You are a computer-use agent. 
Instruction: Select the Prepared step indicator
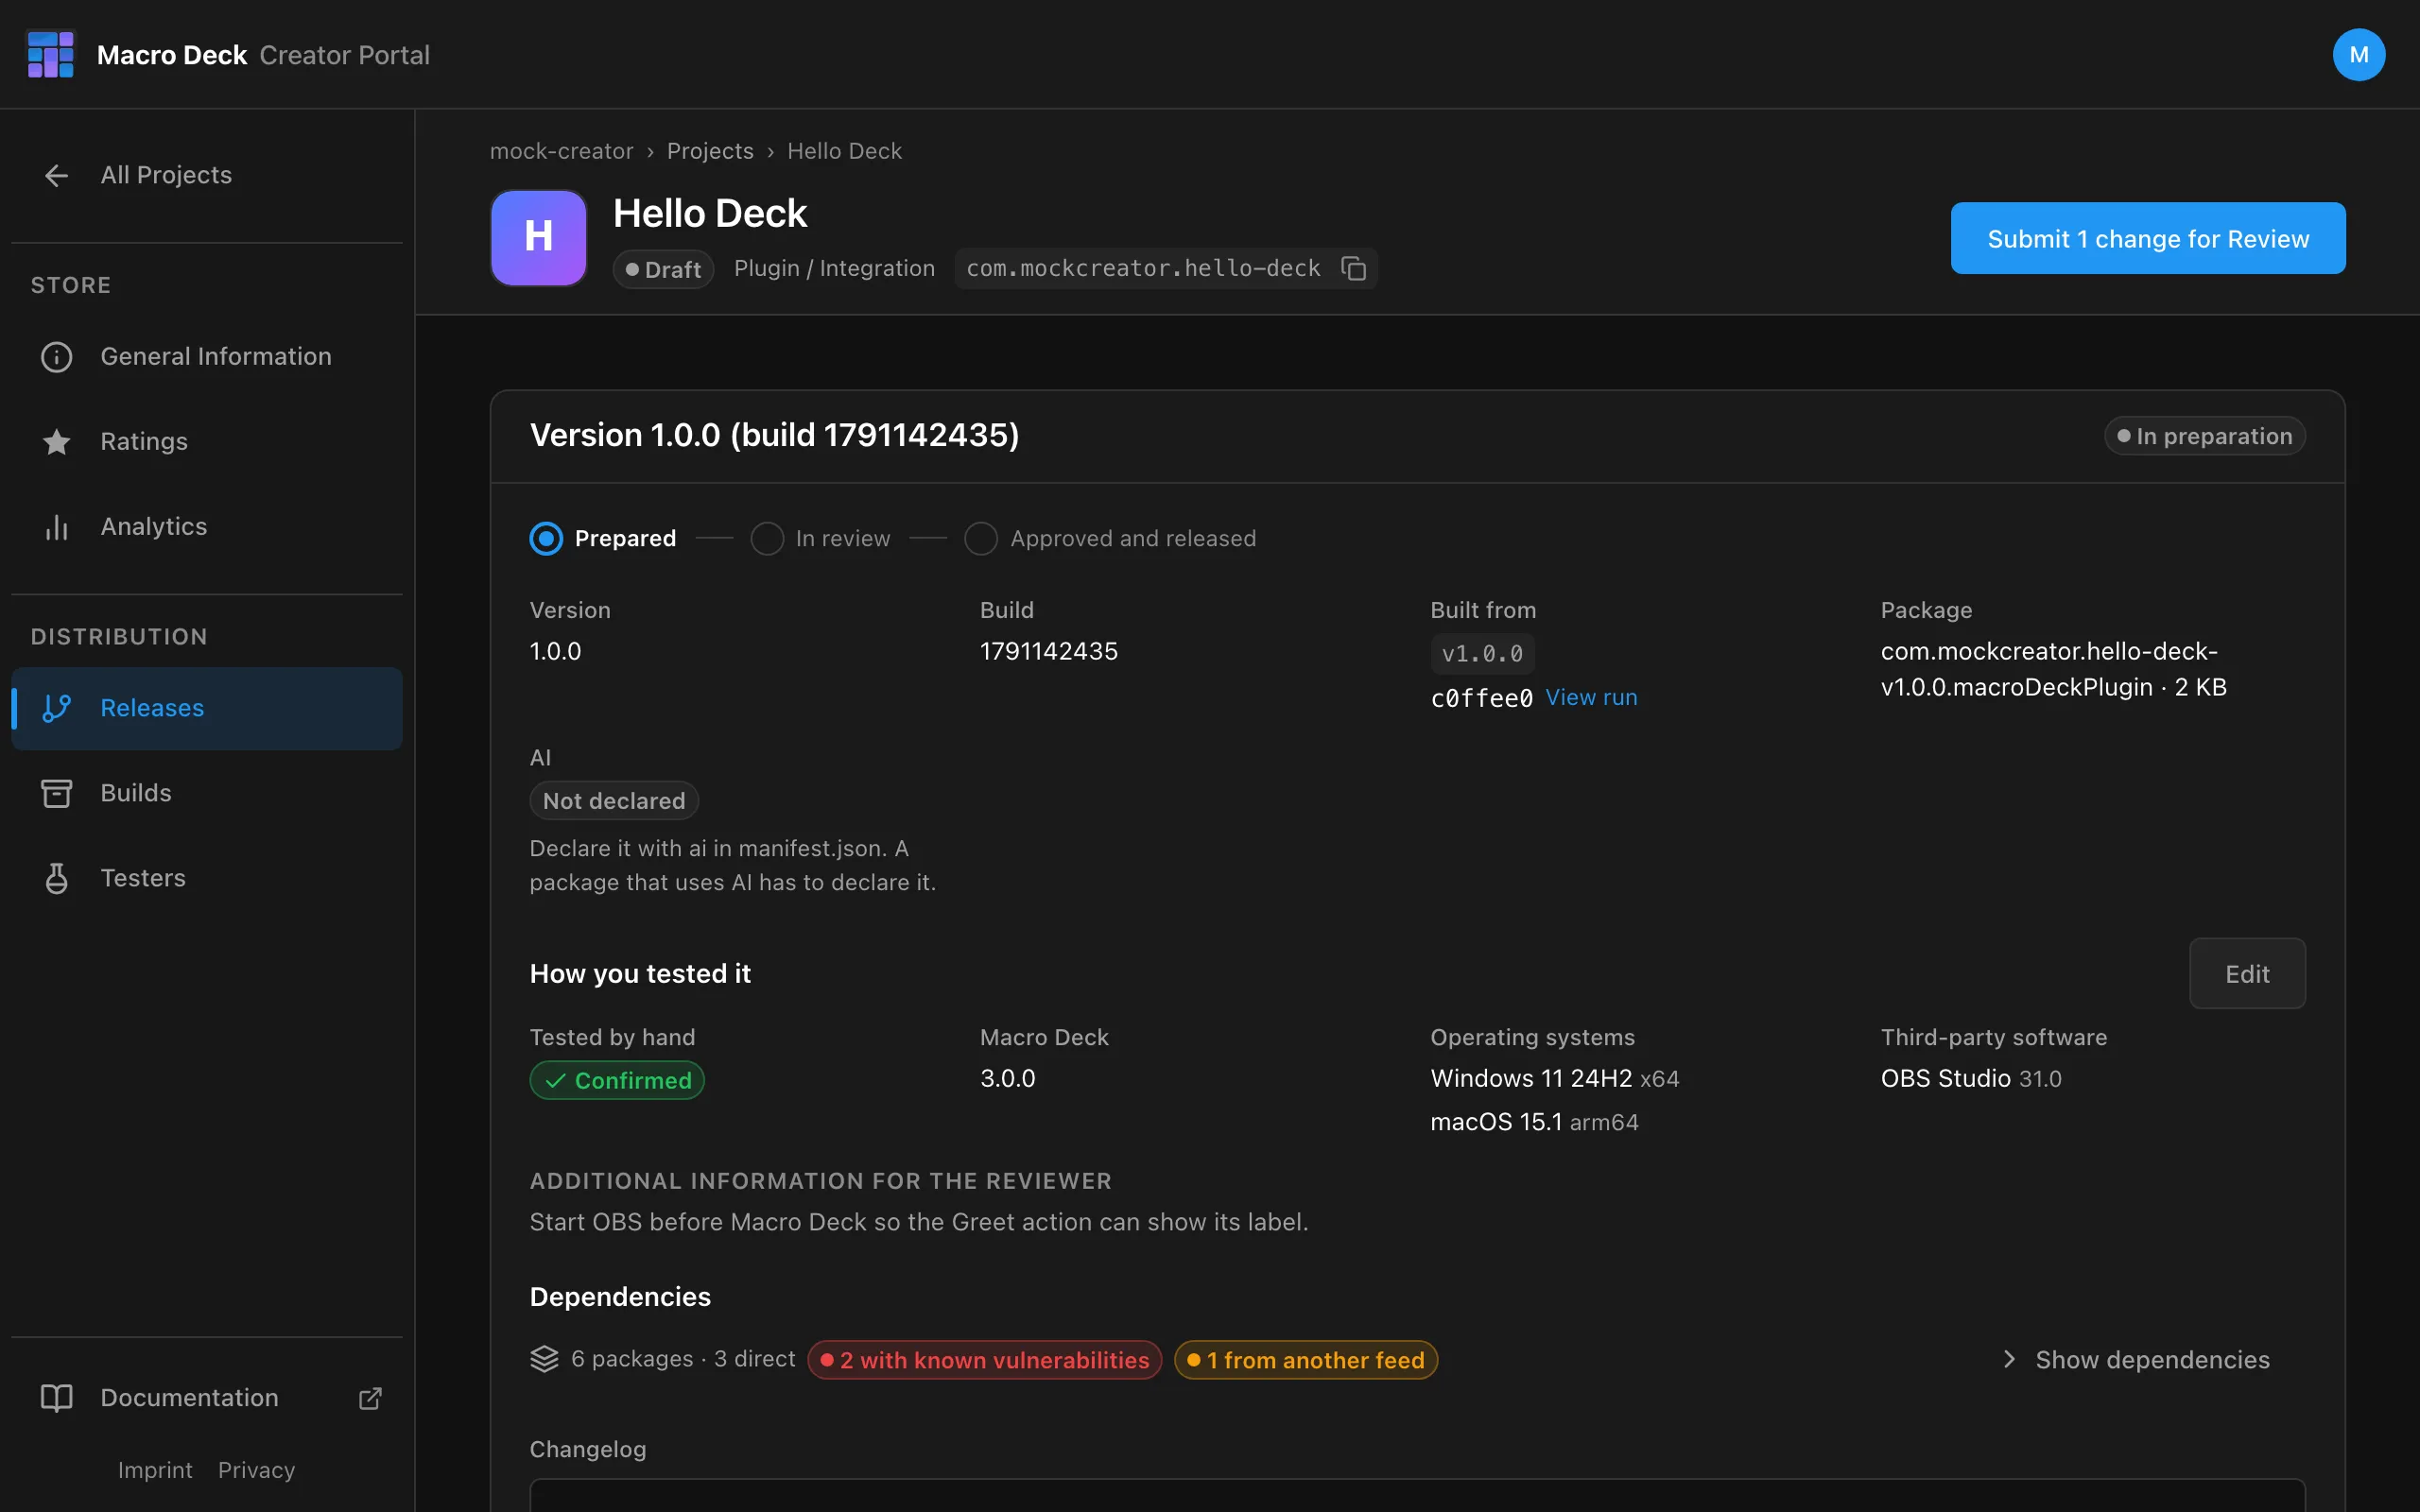coord(546,538)
